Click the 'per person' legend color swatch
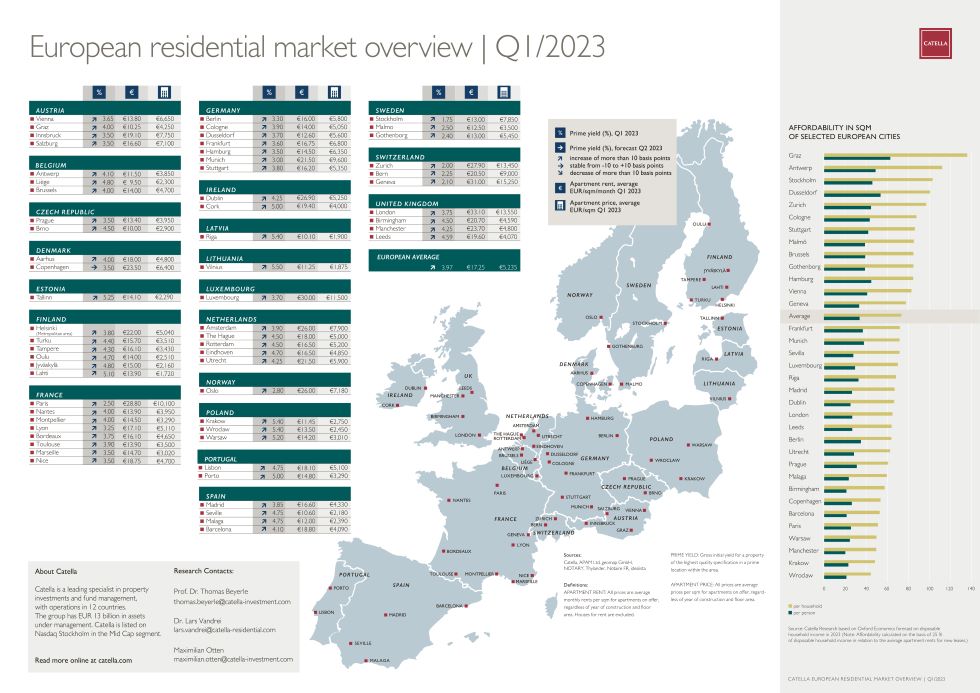Screen dimensions: 980x693 792,612
